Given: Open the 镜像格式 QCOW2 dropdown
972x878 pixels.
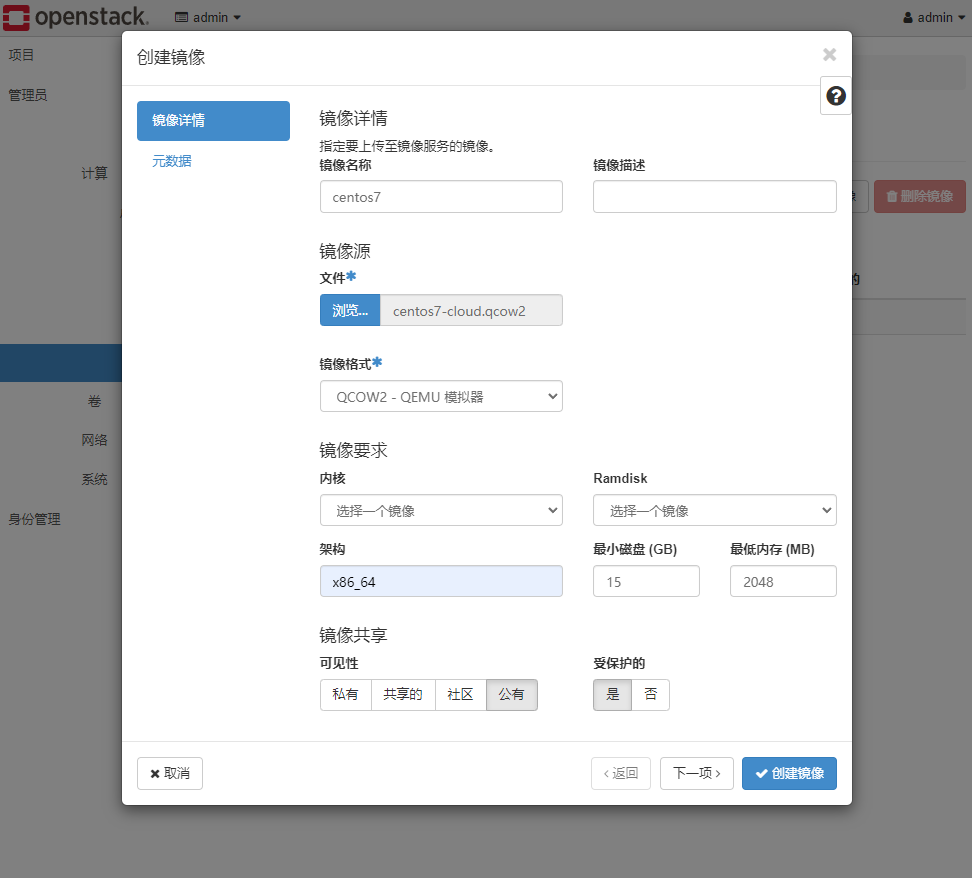Looking at the screenshot, I should tap(441, 396).
